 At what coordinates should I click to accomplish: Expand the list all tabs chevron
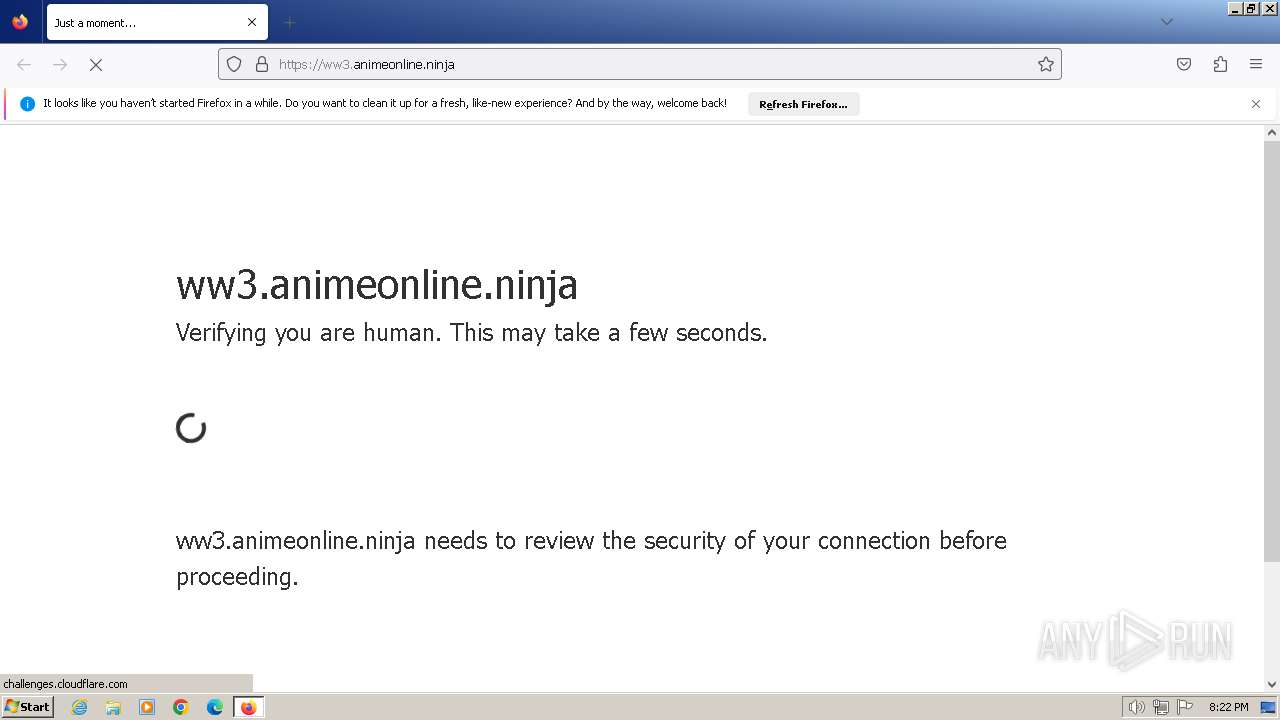[x=1166, y=22]
